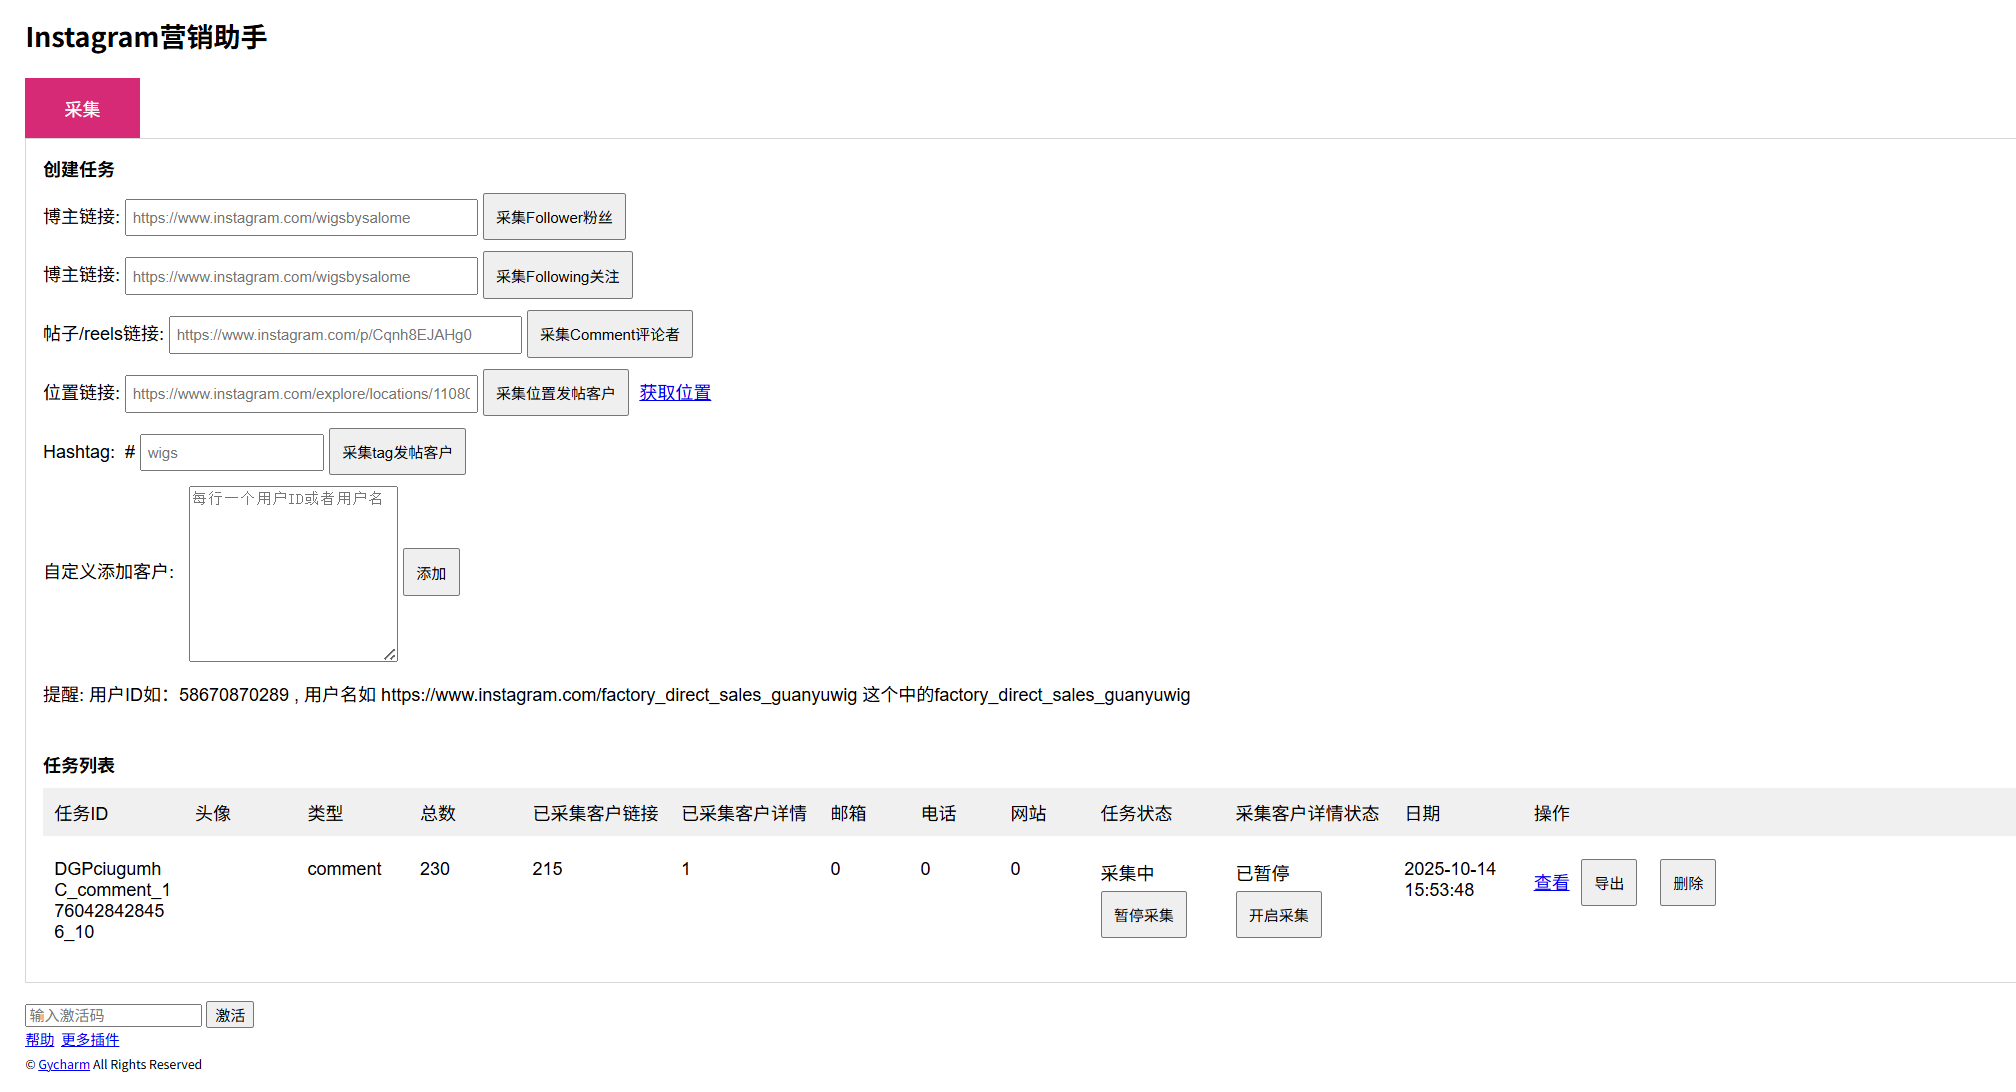Start detail collection with 开启采集

(x=1278, y=915)
